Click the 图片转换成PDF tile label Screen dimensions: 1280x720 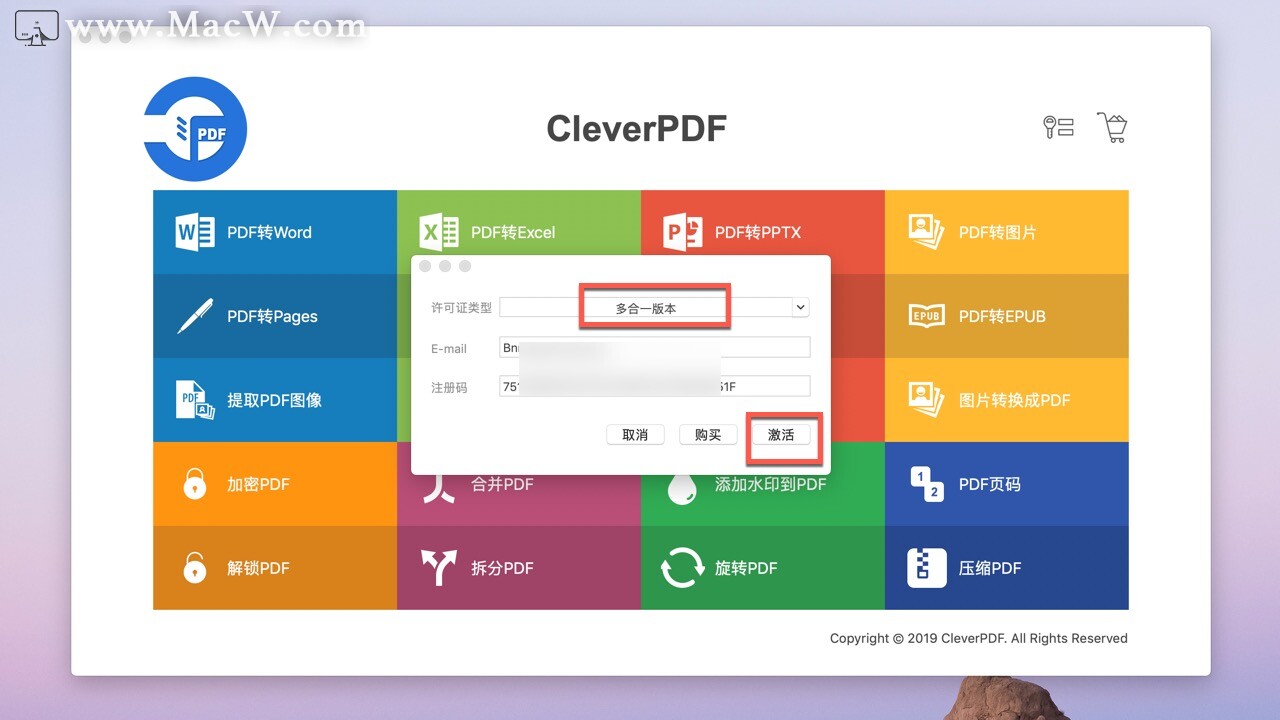[1014, 400]
